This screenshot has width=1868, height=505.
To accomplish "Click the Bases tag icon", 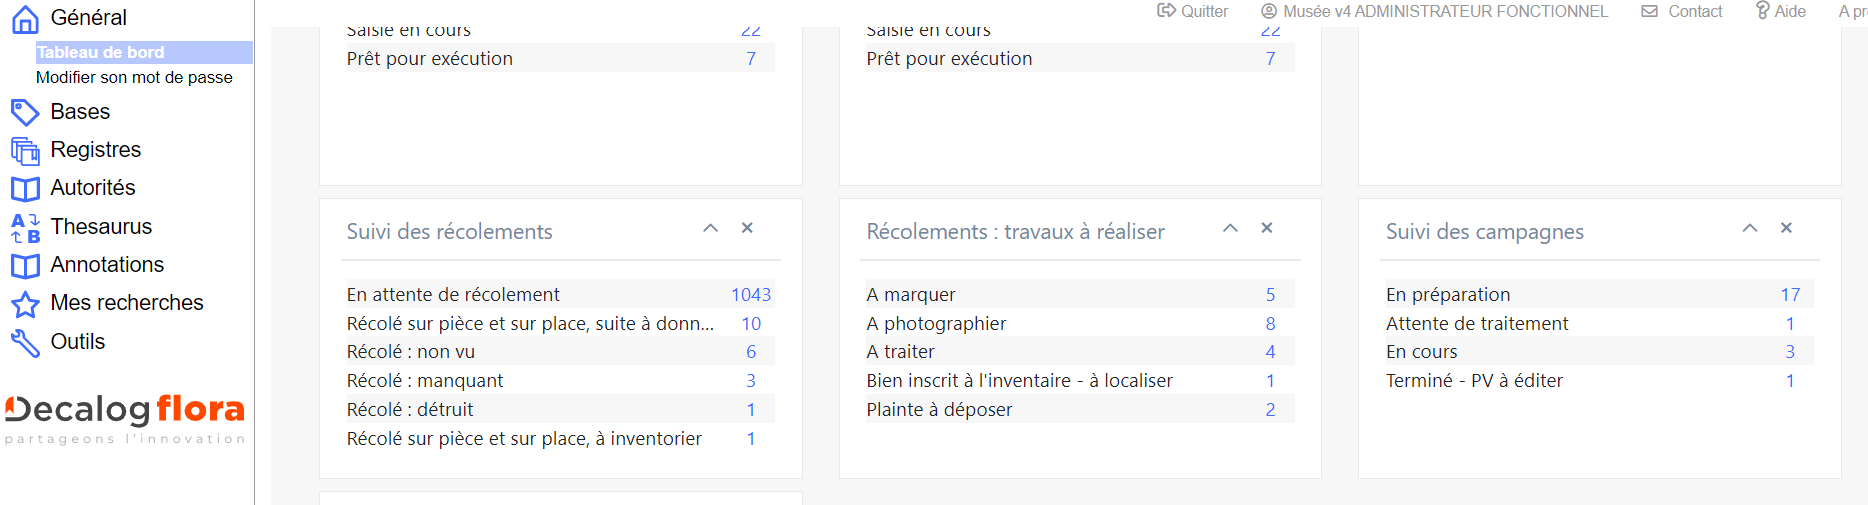I will tap(25, 112).
